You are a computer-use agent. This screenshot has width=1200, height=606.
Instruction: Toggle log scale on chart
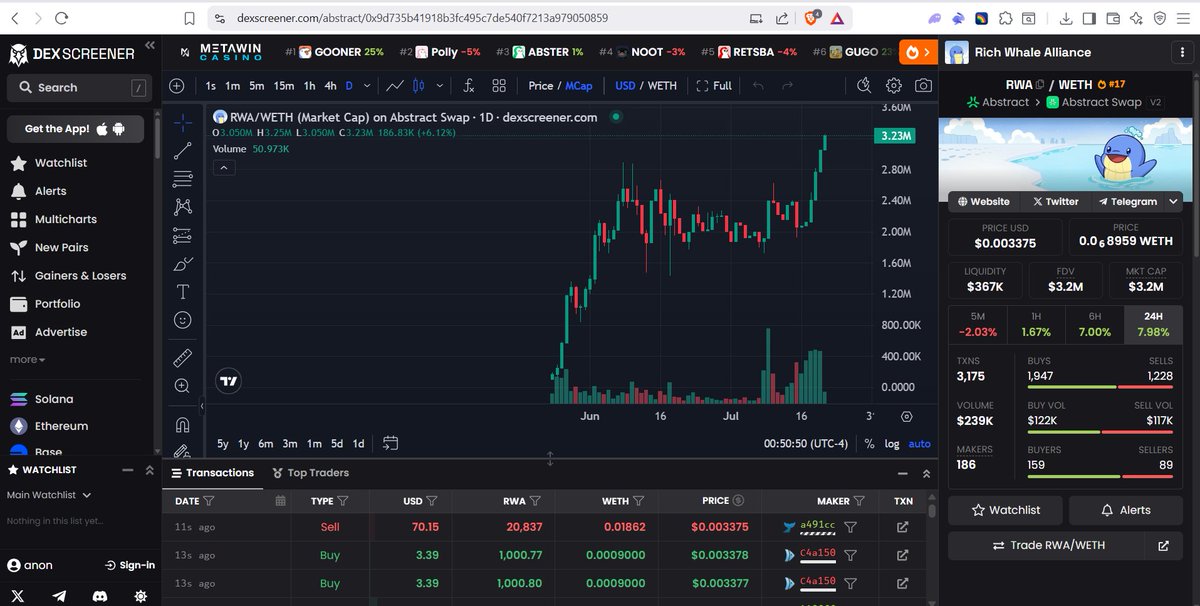click(892, 443)
